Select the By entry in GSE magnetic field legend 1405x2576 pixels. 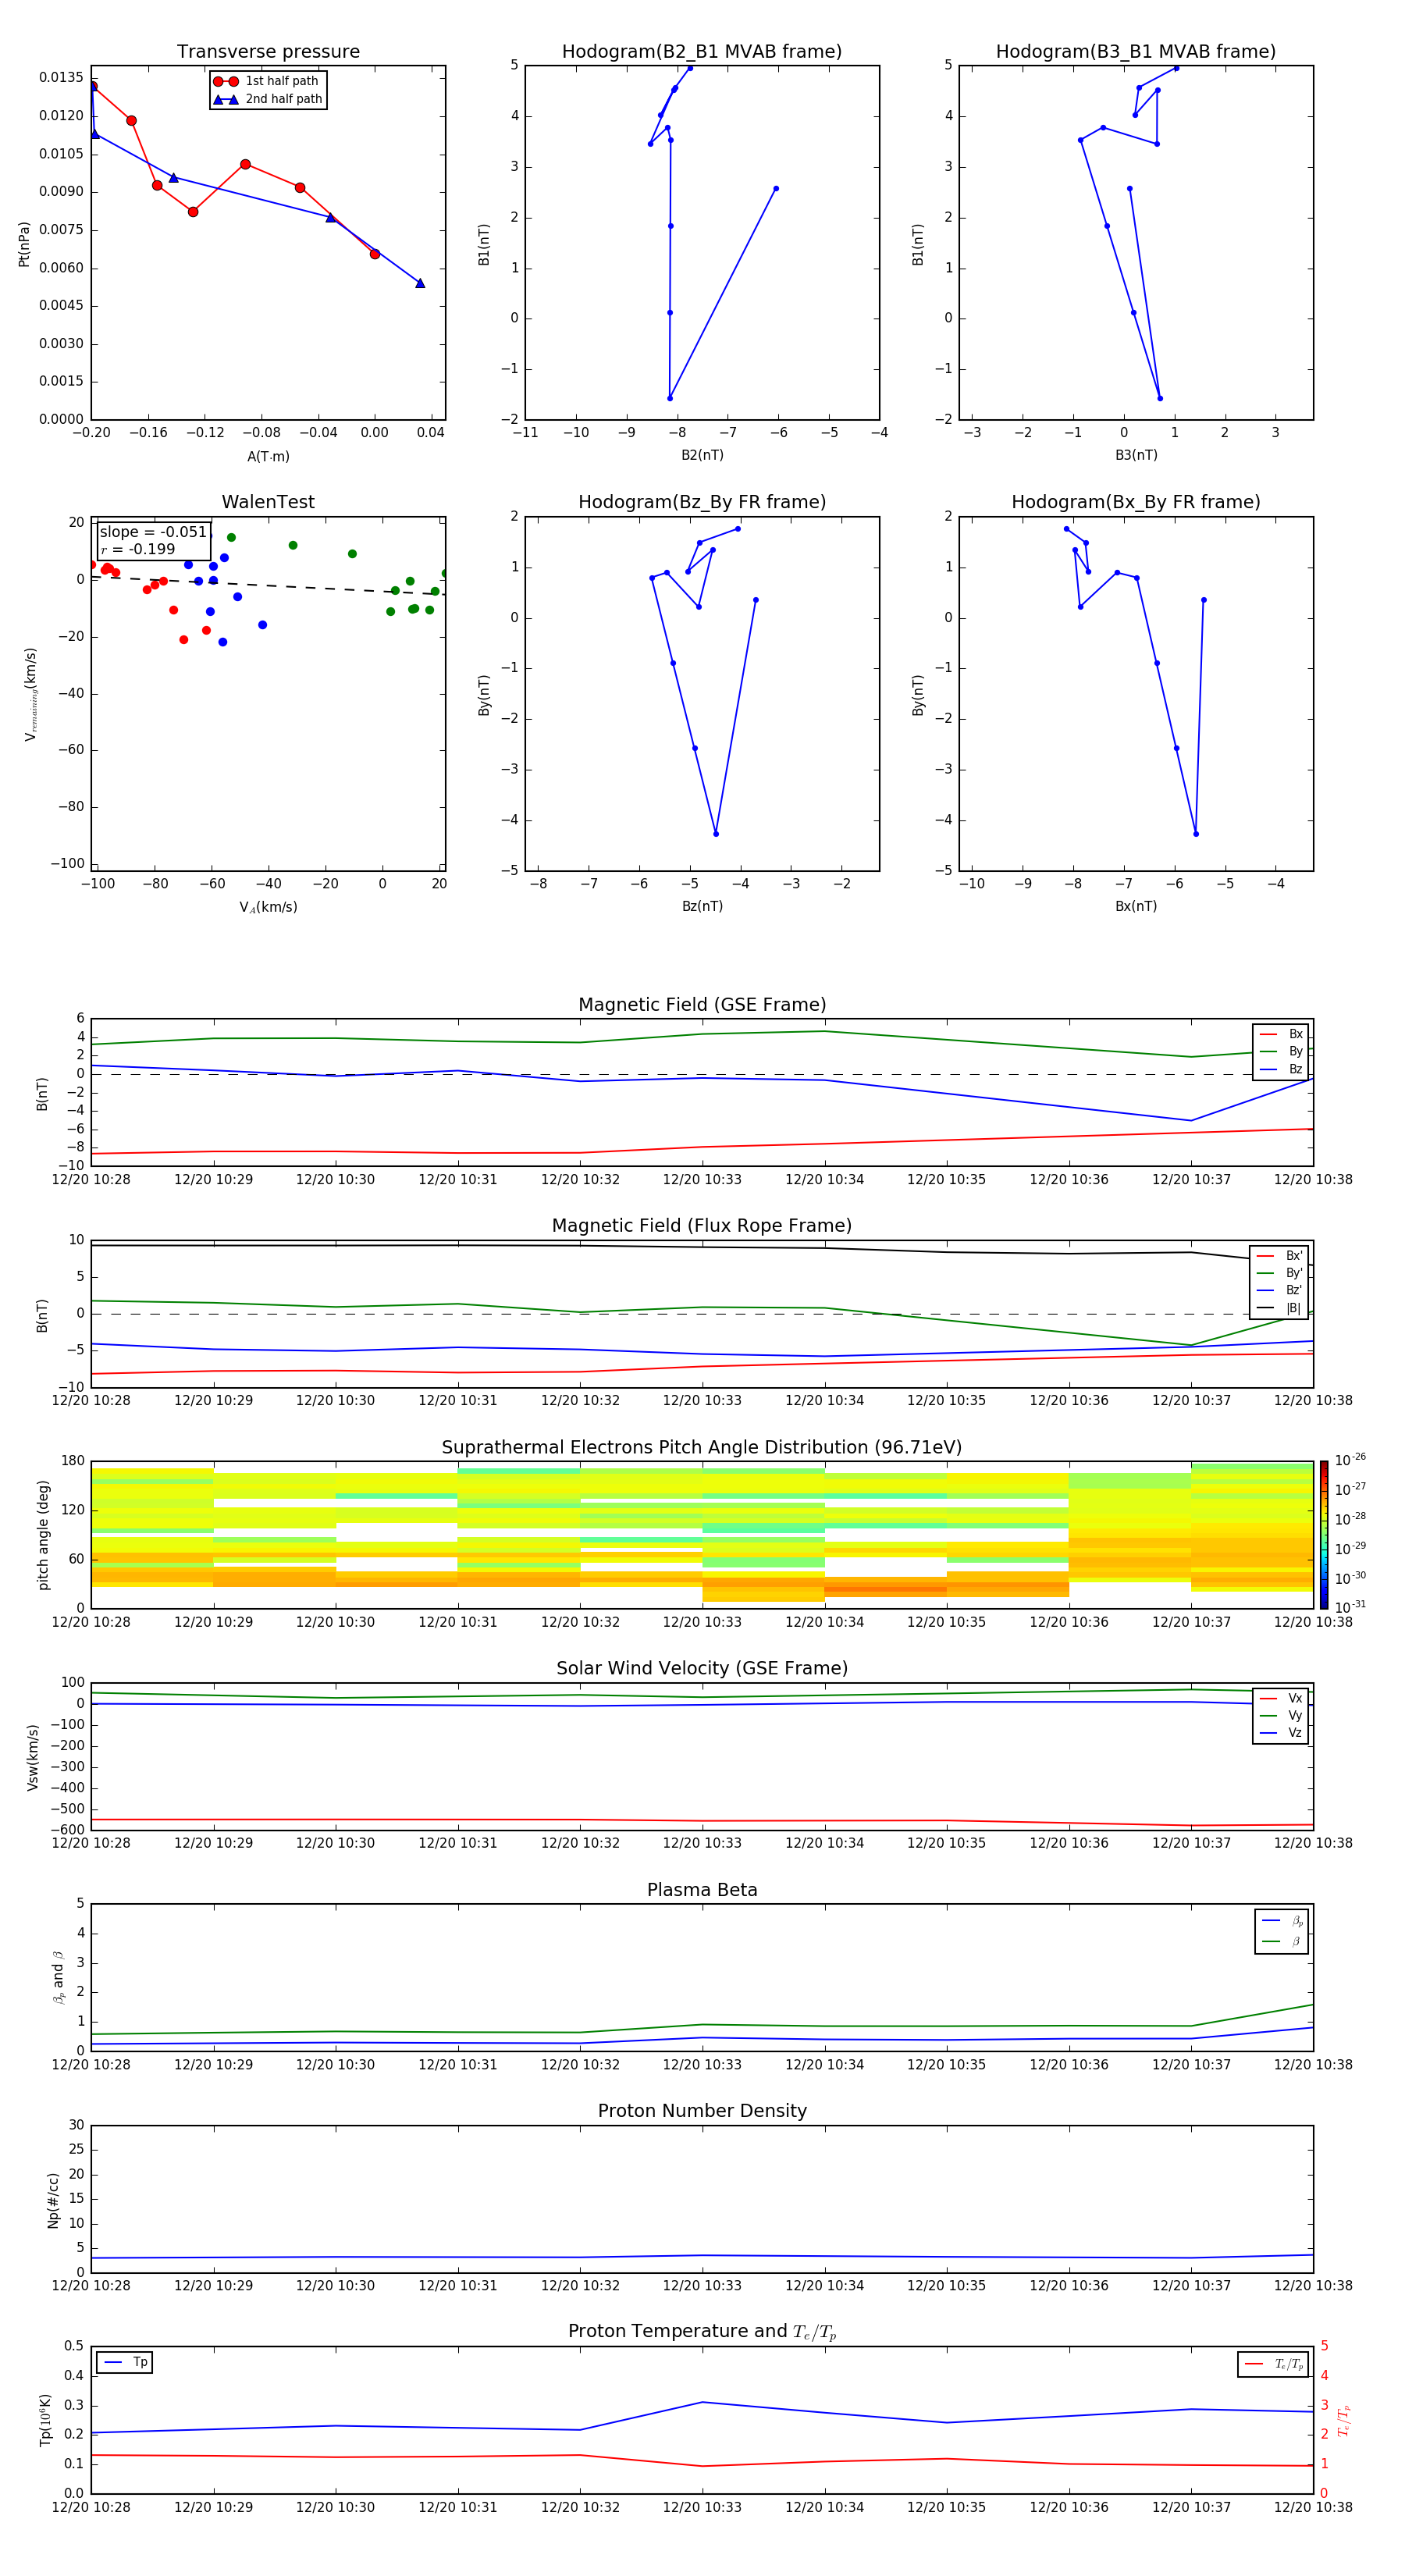(1281, 1051)
